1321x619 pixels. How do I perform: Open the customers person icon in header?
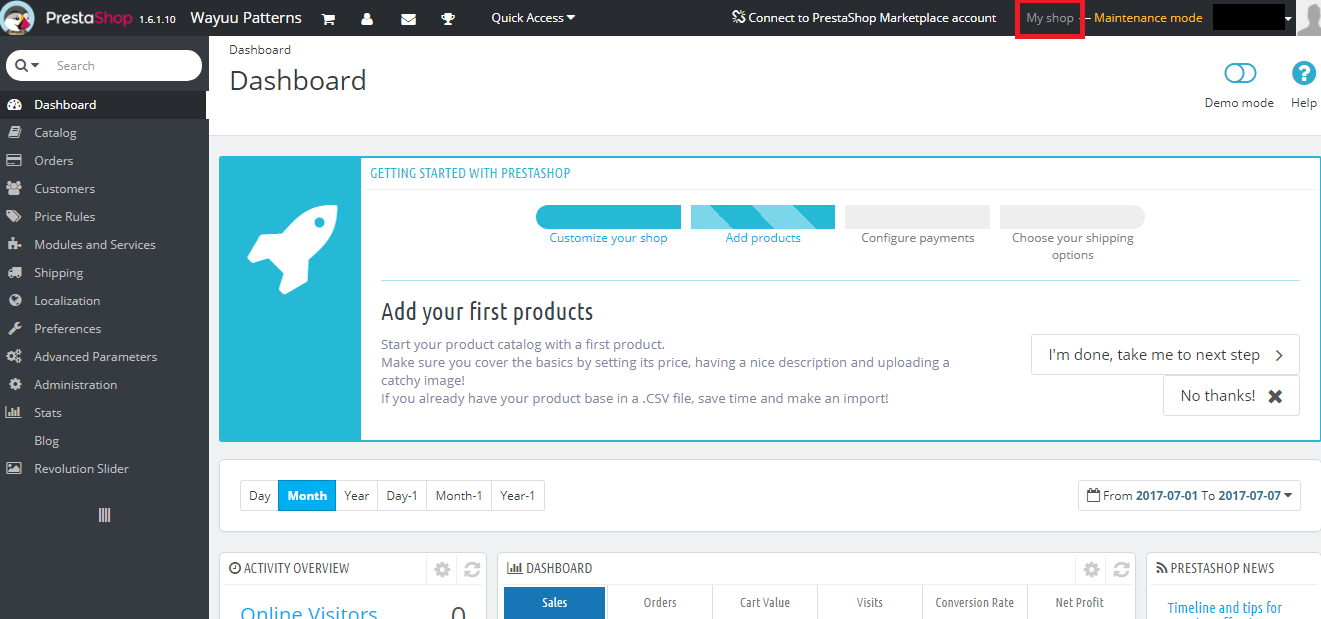click(x=367, y=18)
